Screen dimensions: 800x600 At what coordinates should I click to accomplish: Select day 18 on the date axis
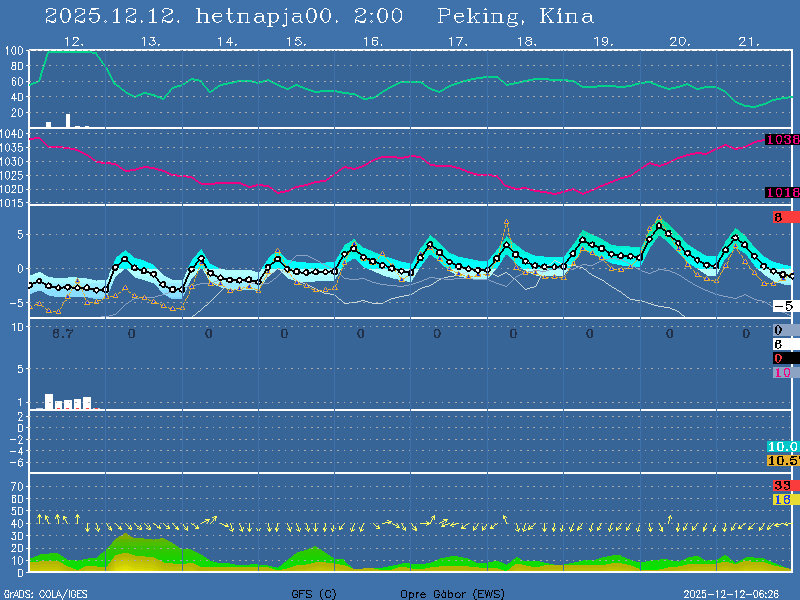[526, 41]
